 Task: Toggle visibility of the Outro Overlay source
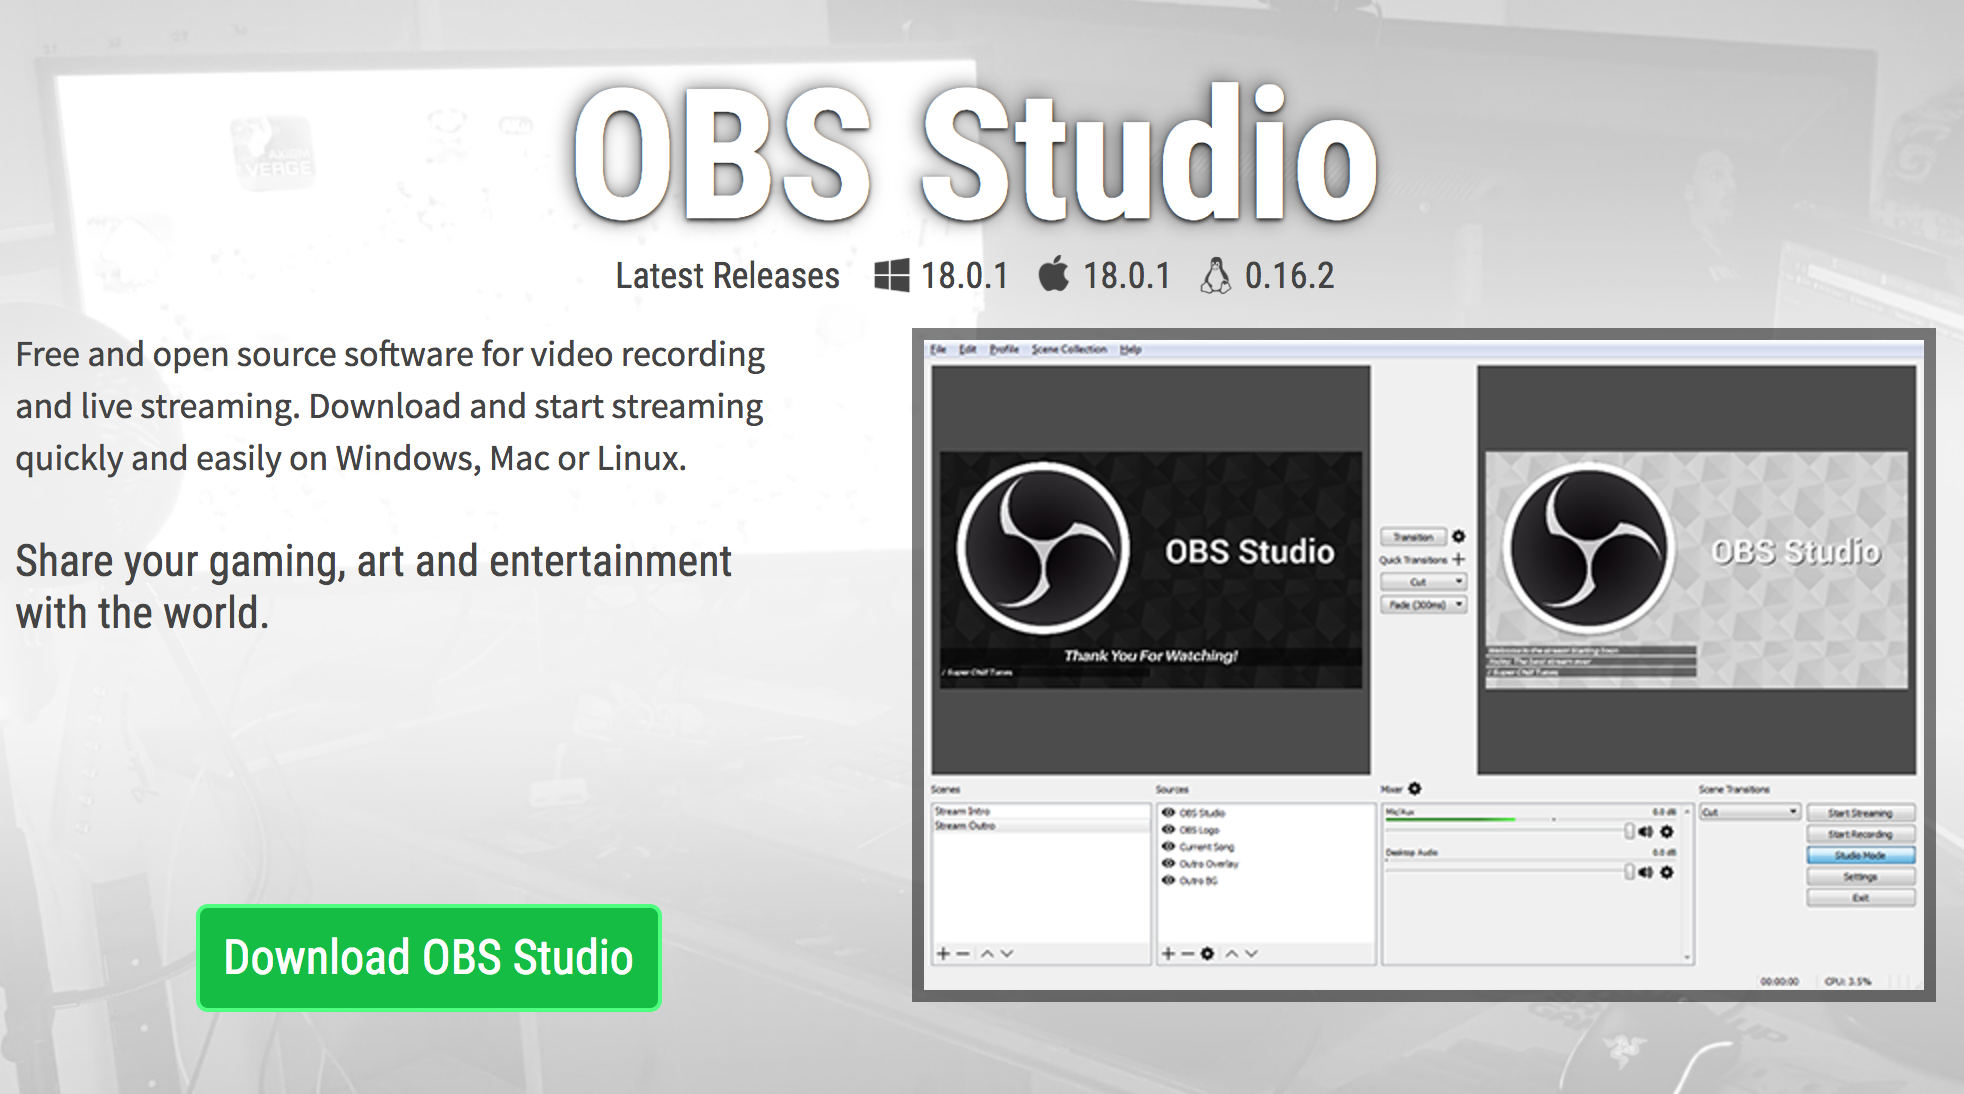tap(1167, 863)
